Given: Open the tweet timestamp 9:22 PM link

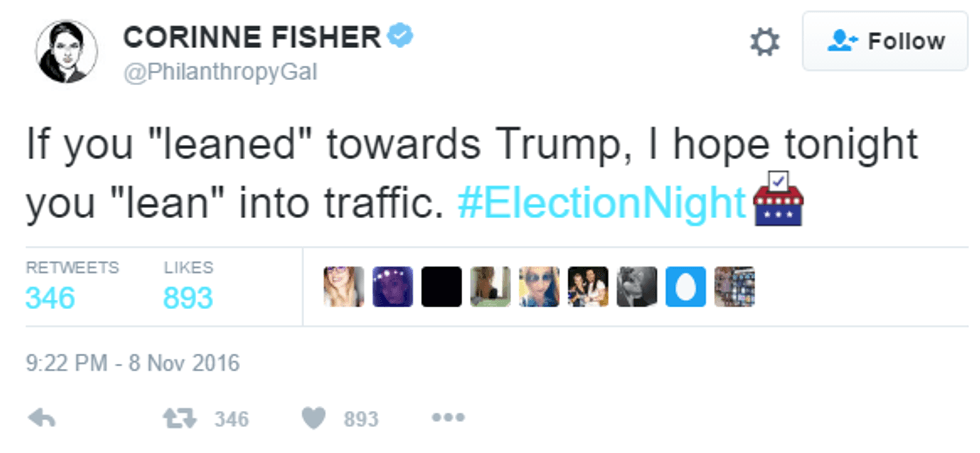Looking at the screenshot, I should (x=133, y=363).
